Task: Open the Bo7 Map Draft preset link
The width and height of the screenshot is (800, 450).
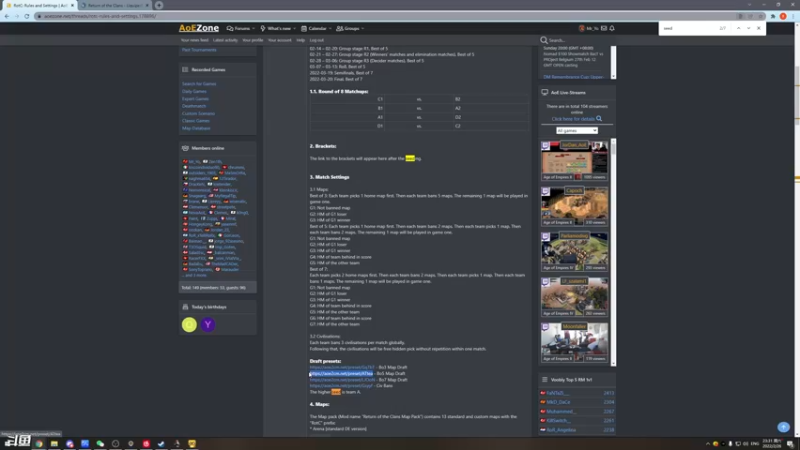Action: [342, 380]
